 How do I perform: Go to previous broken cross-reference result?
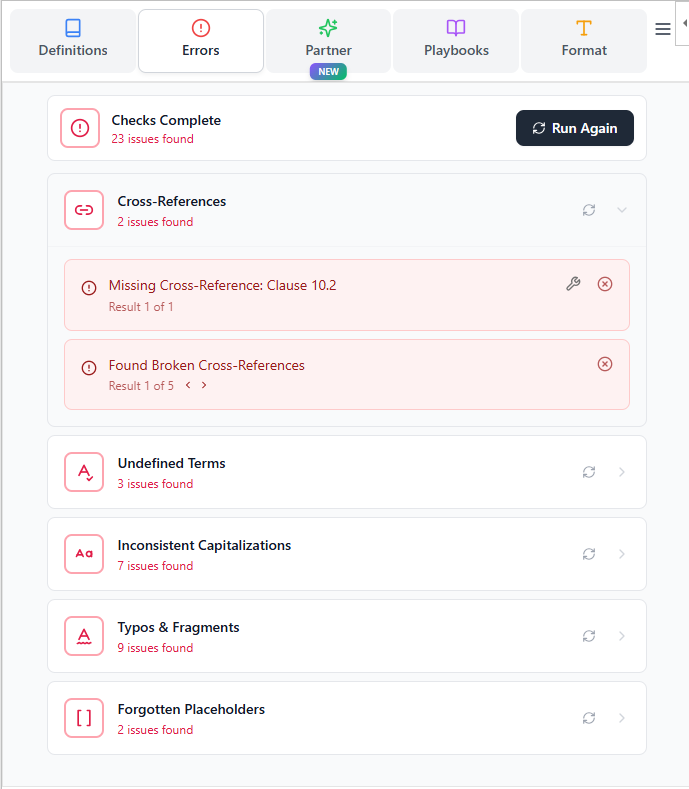point(187,386)
